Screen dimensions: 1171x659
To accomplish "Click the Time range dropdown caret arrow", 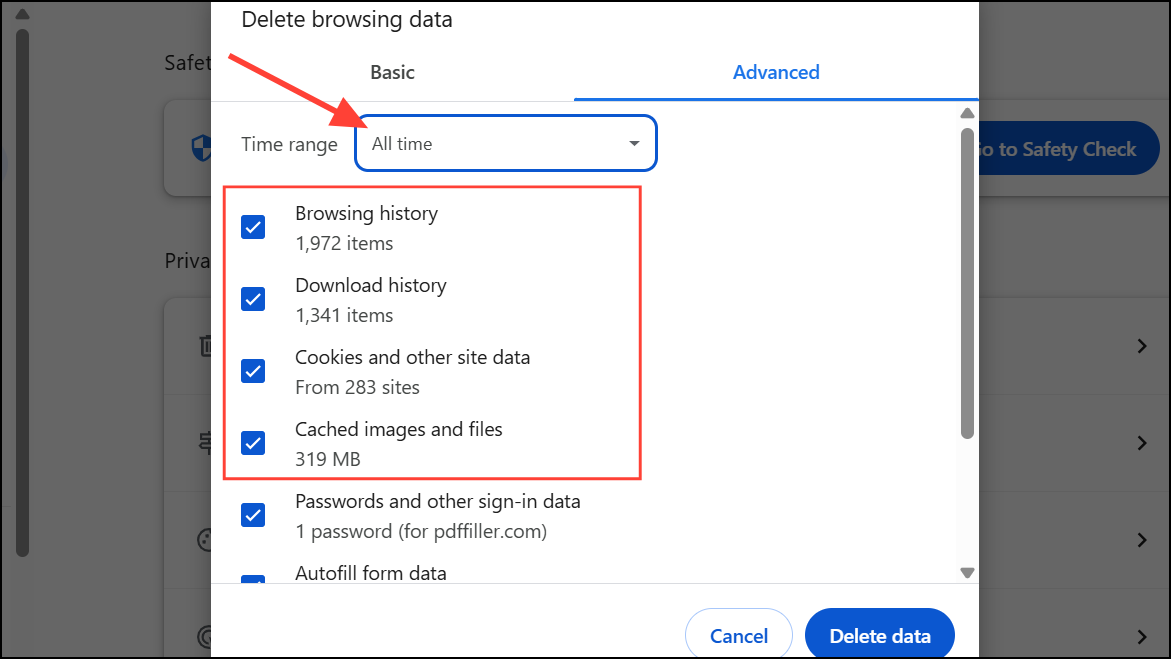I will pos(634,144).
